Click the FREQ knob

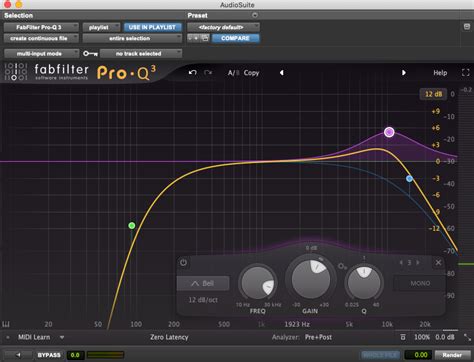coord(257,284)
